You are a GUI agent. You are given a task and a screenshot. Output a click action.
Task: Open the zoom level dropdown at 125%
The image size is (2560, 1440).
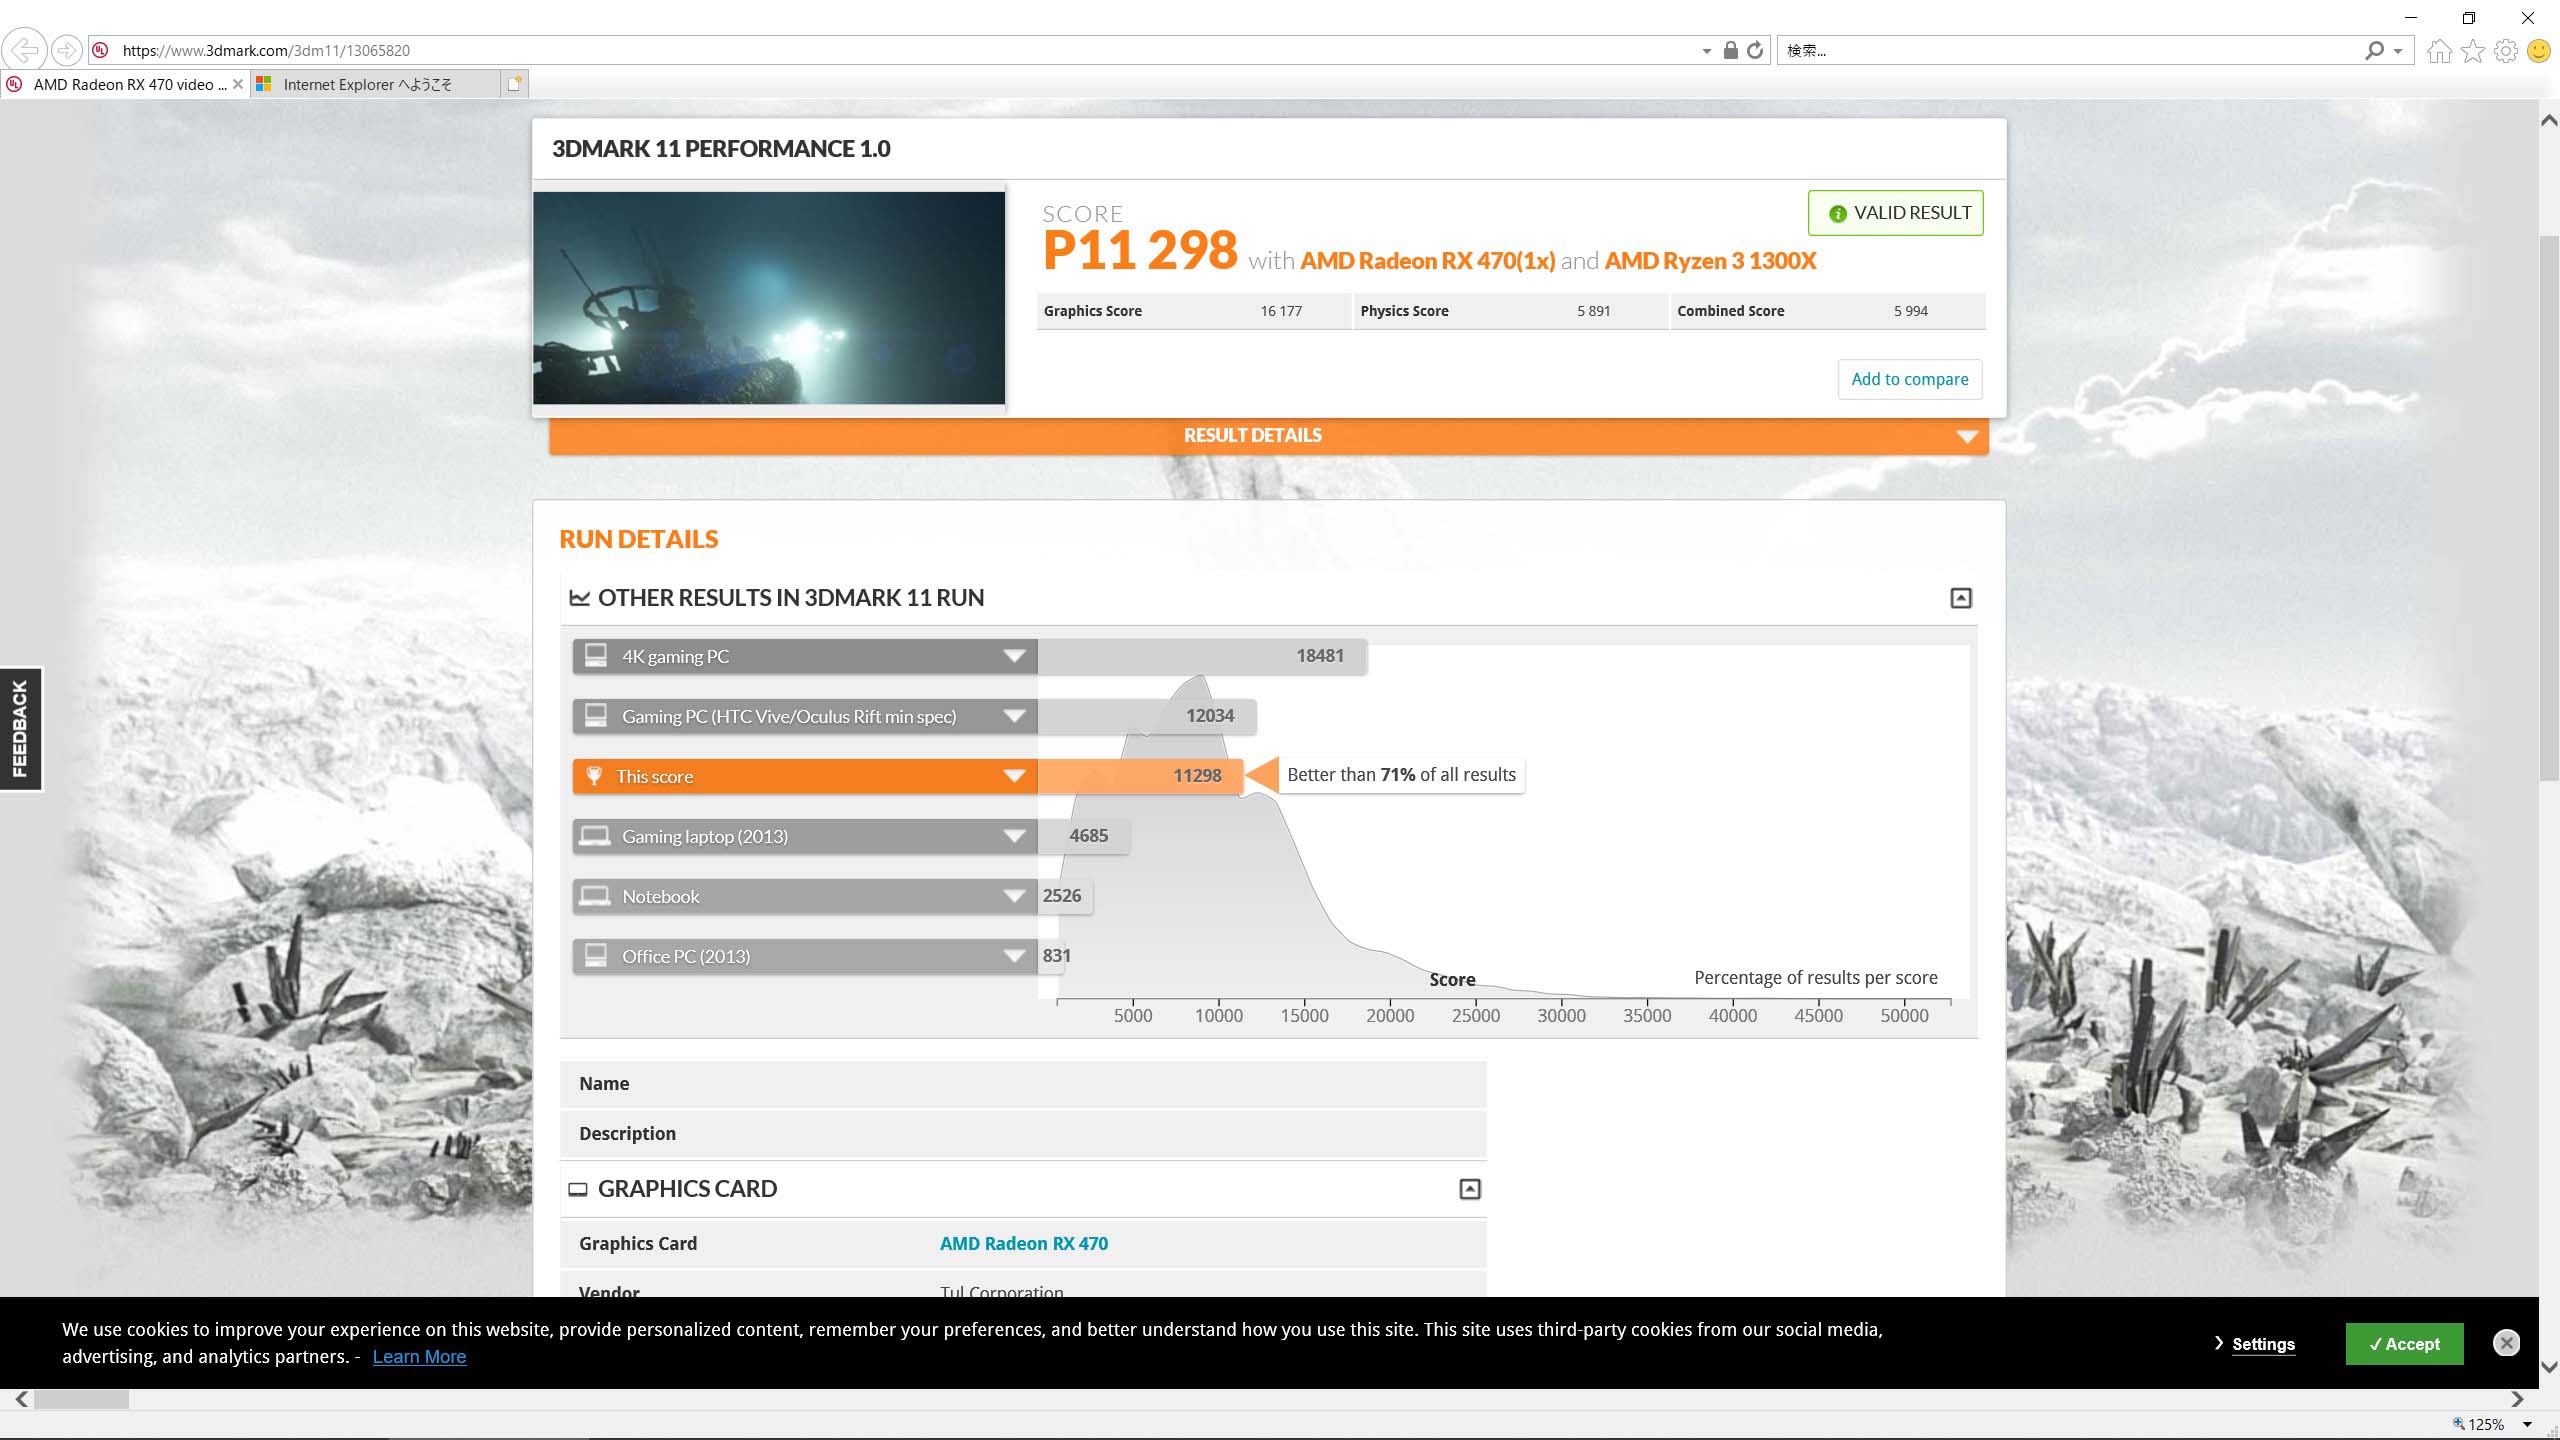2527,1424
